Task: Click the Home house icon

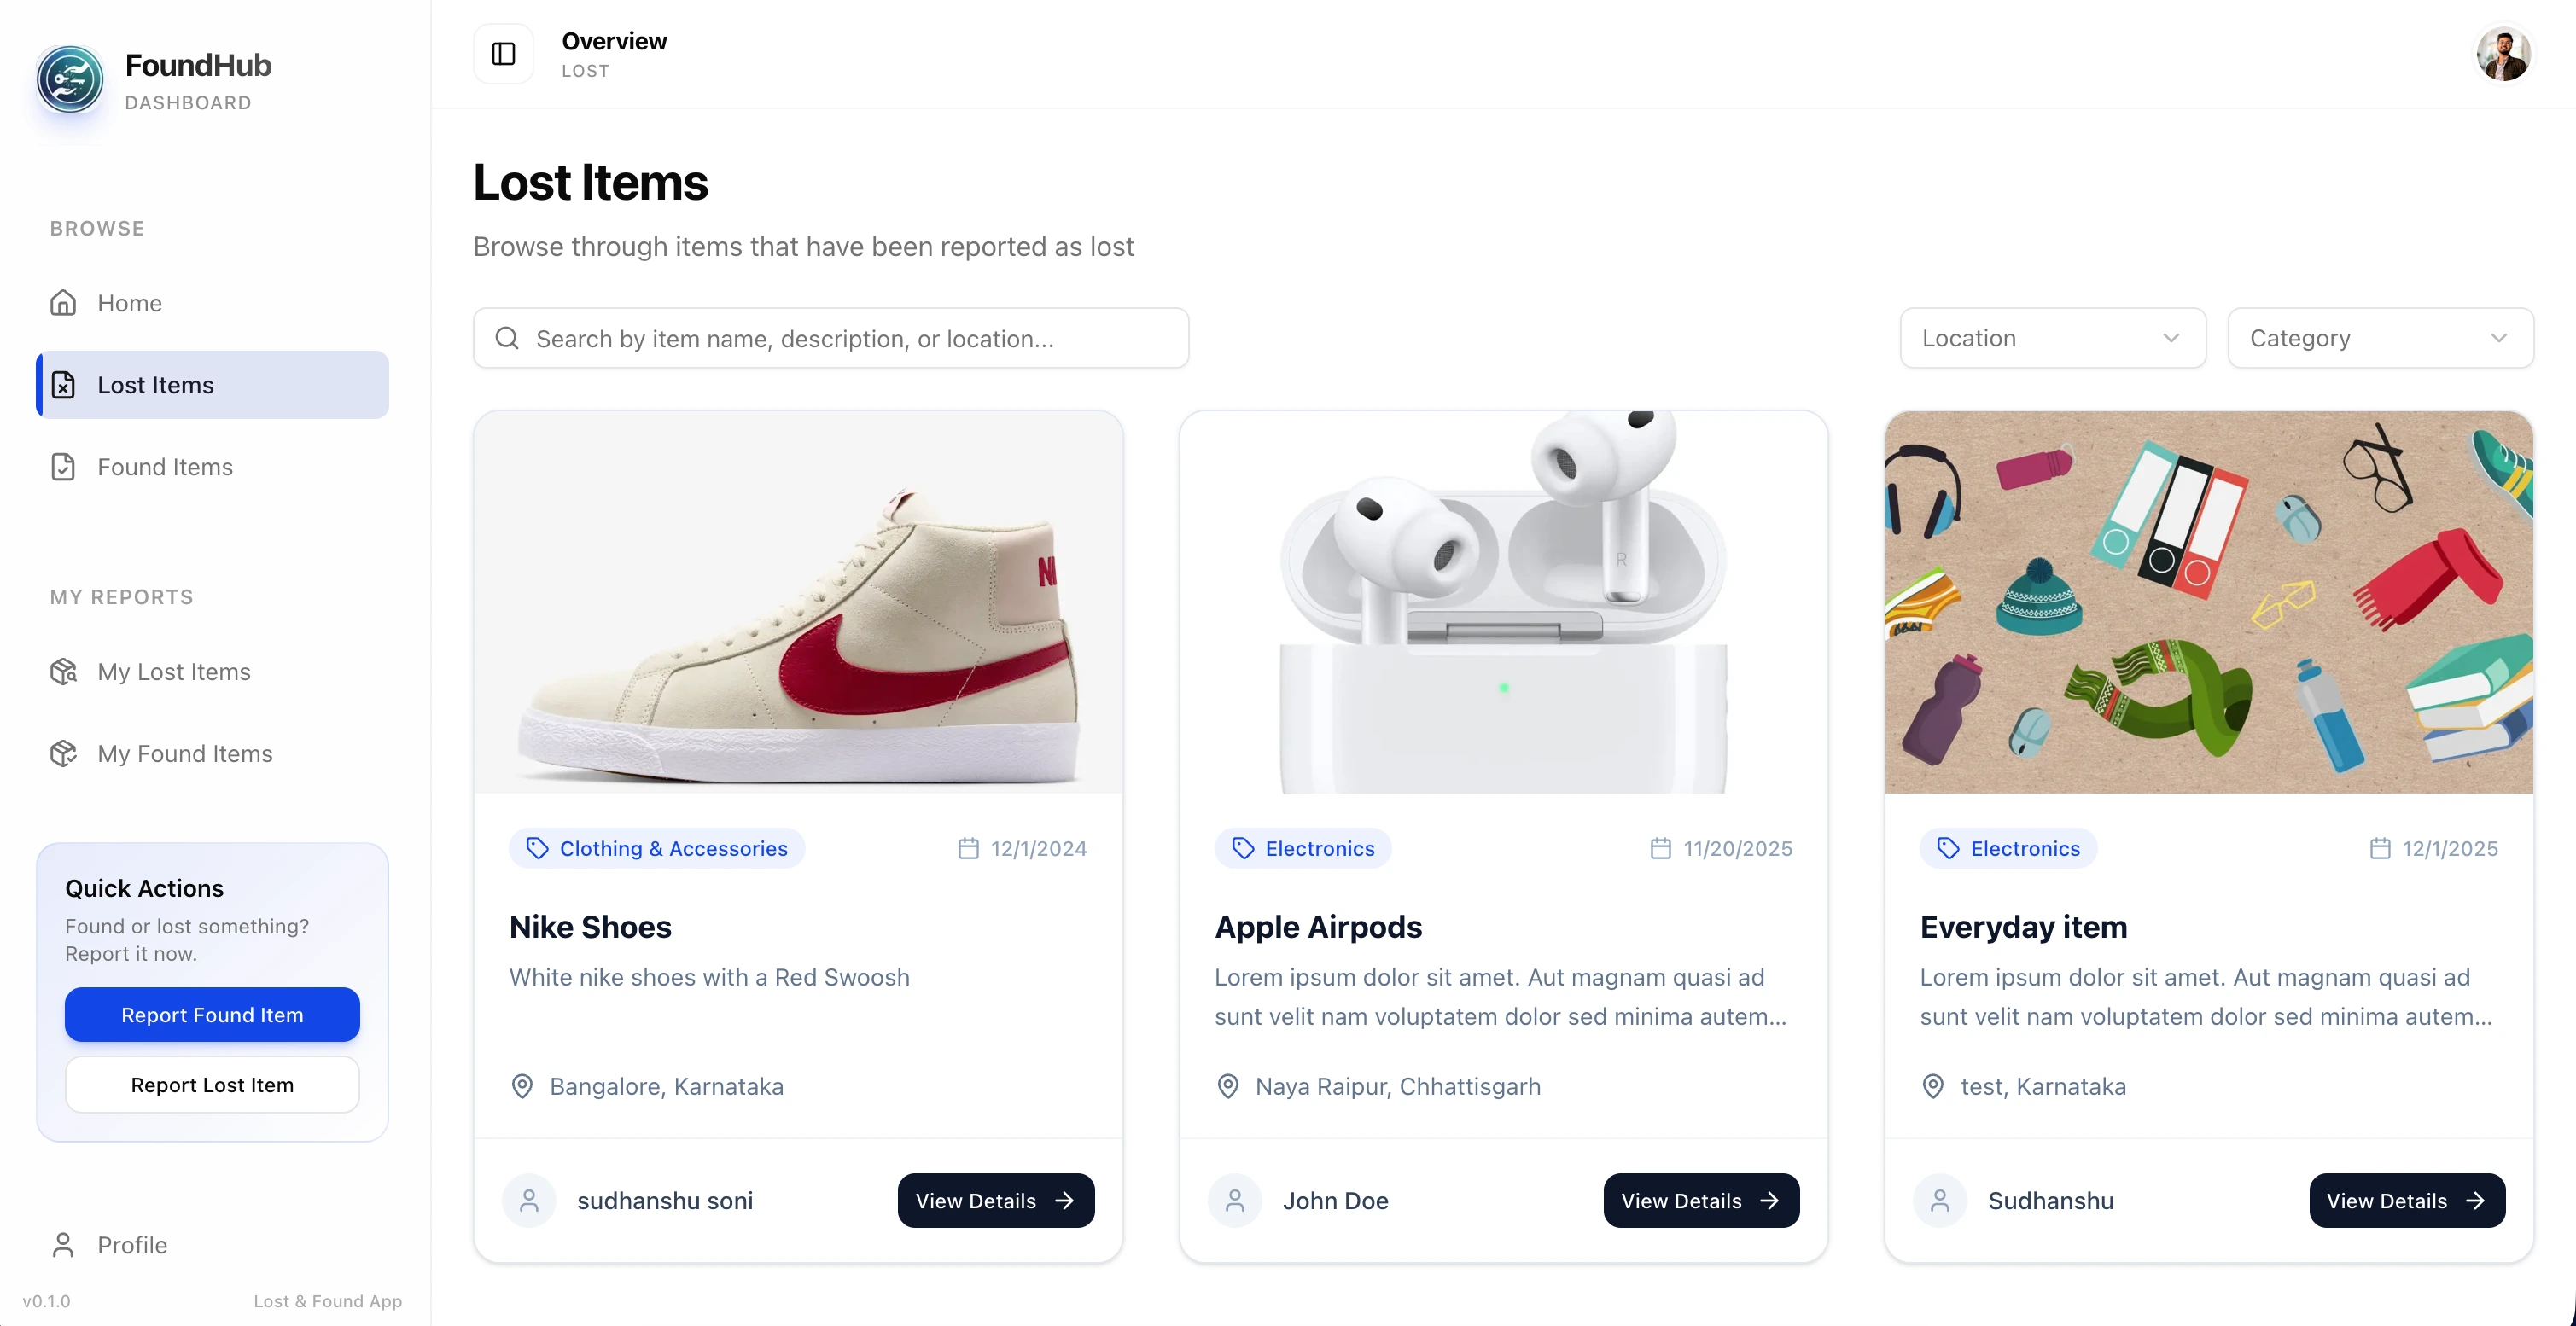Action: (63, 303)
